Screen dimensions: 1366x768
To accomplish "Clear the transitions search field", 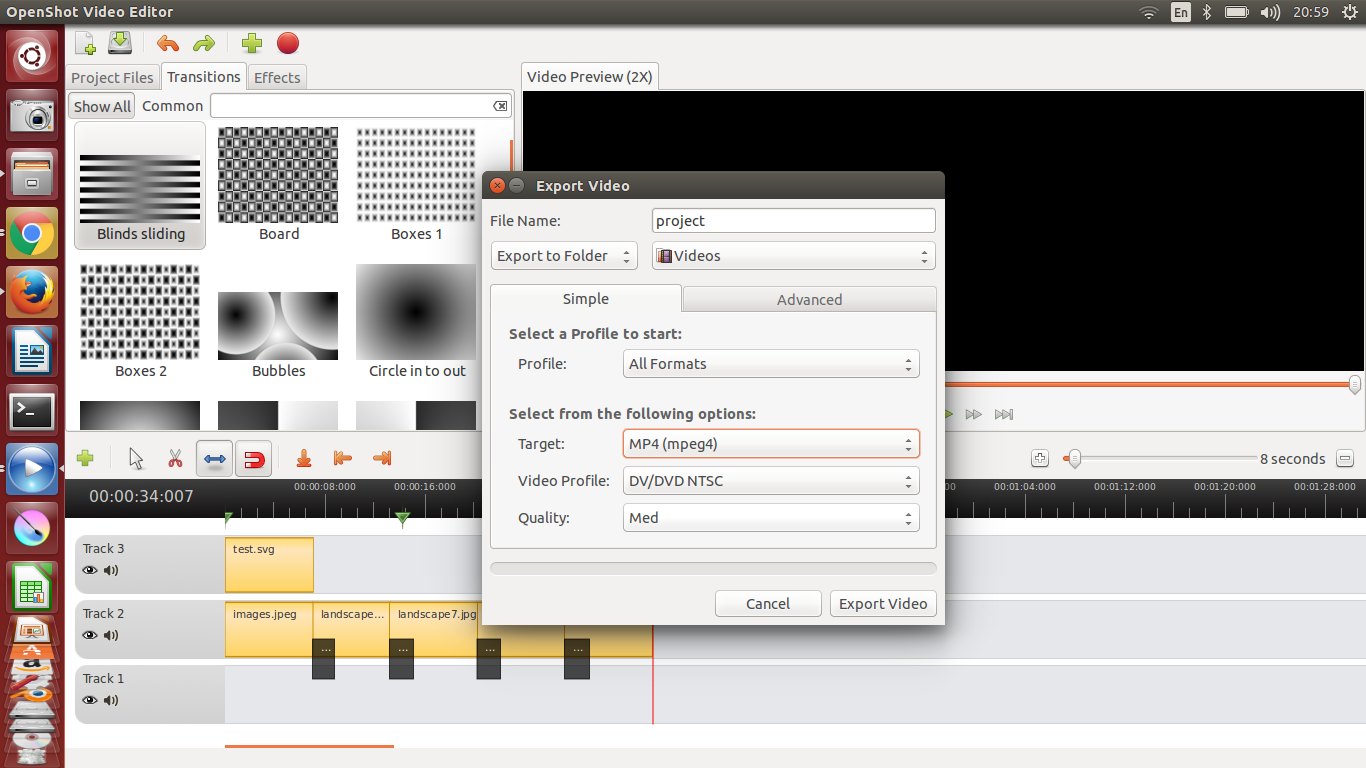I will [x=500, y=106].
